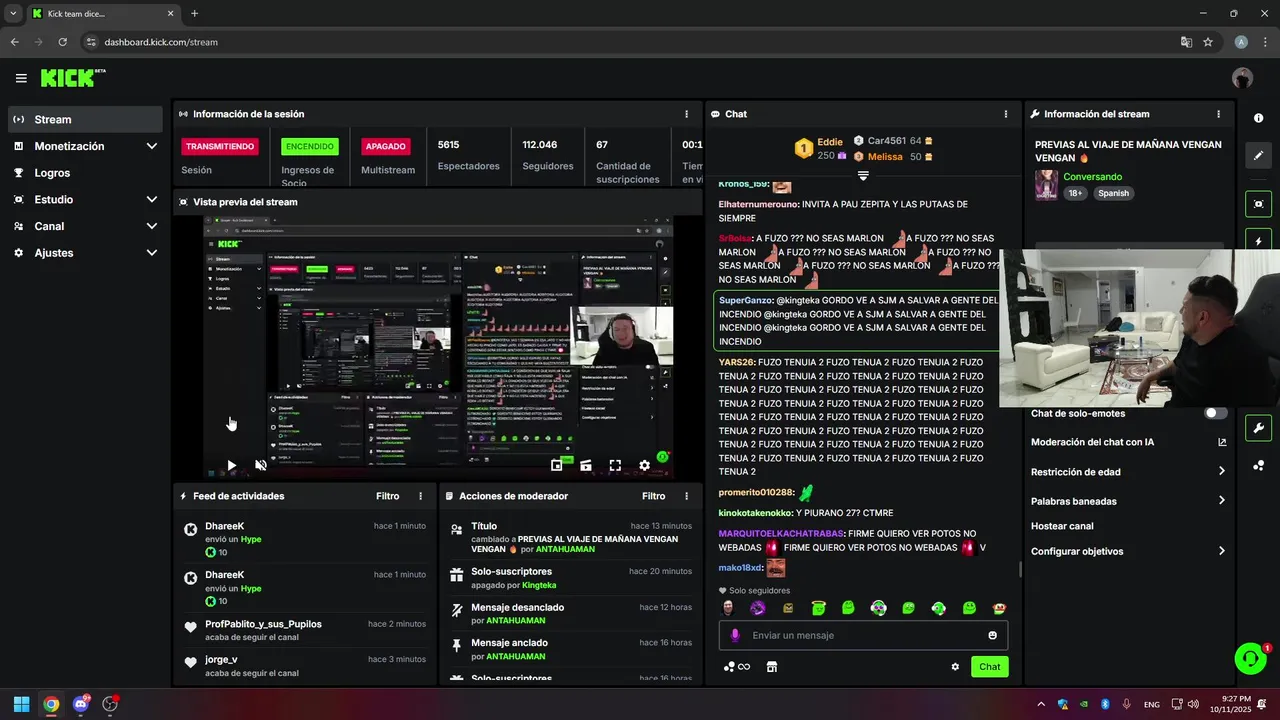The image size is (1280, 720).
Task: Enable picture-in-picture on stream preview
Action: pos(557,465)
